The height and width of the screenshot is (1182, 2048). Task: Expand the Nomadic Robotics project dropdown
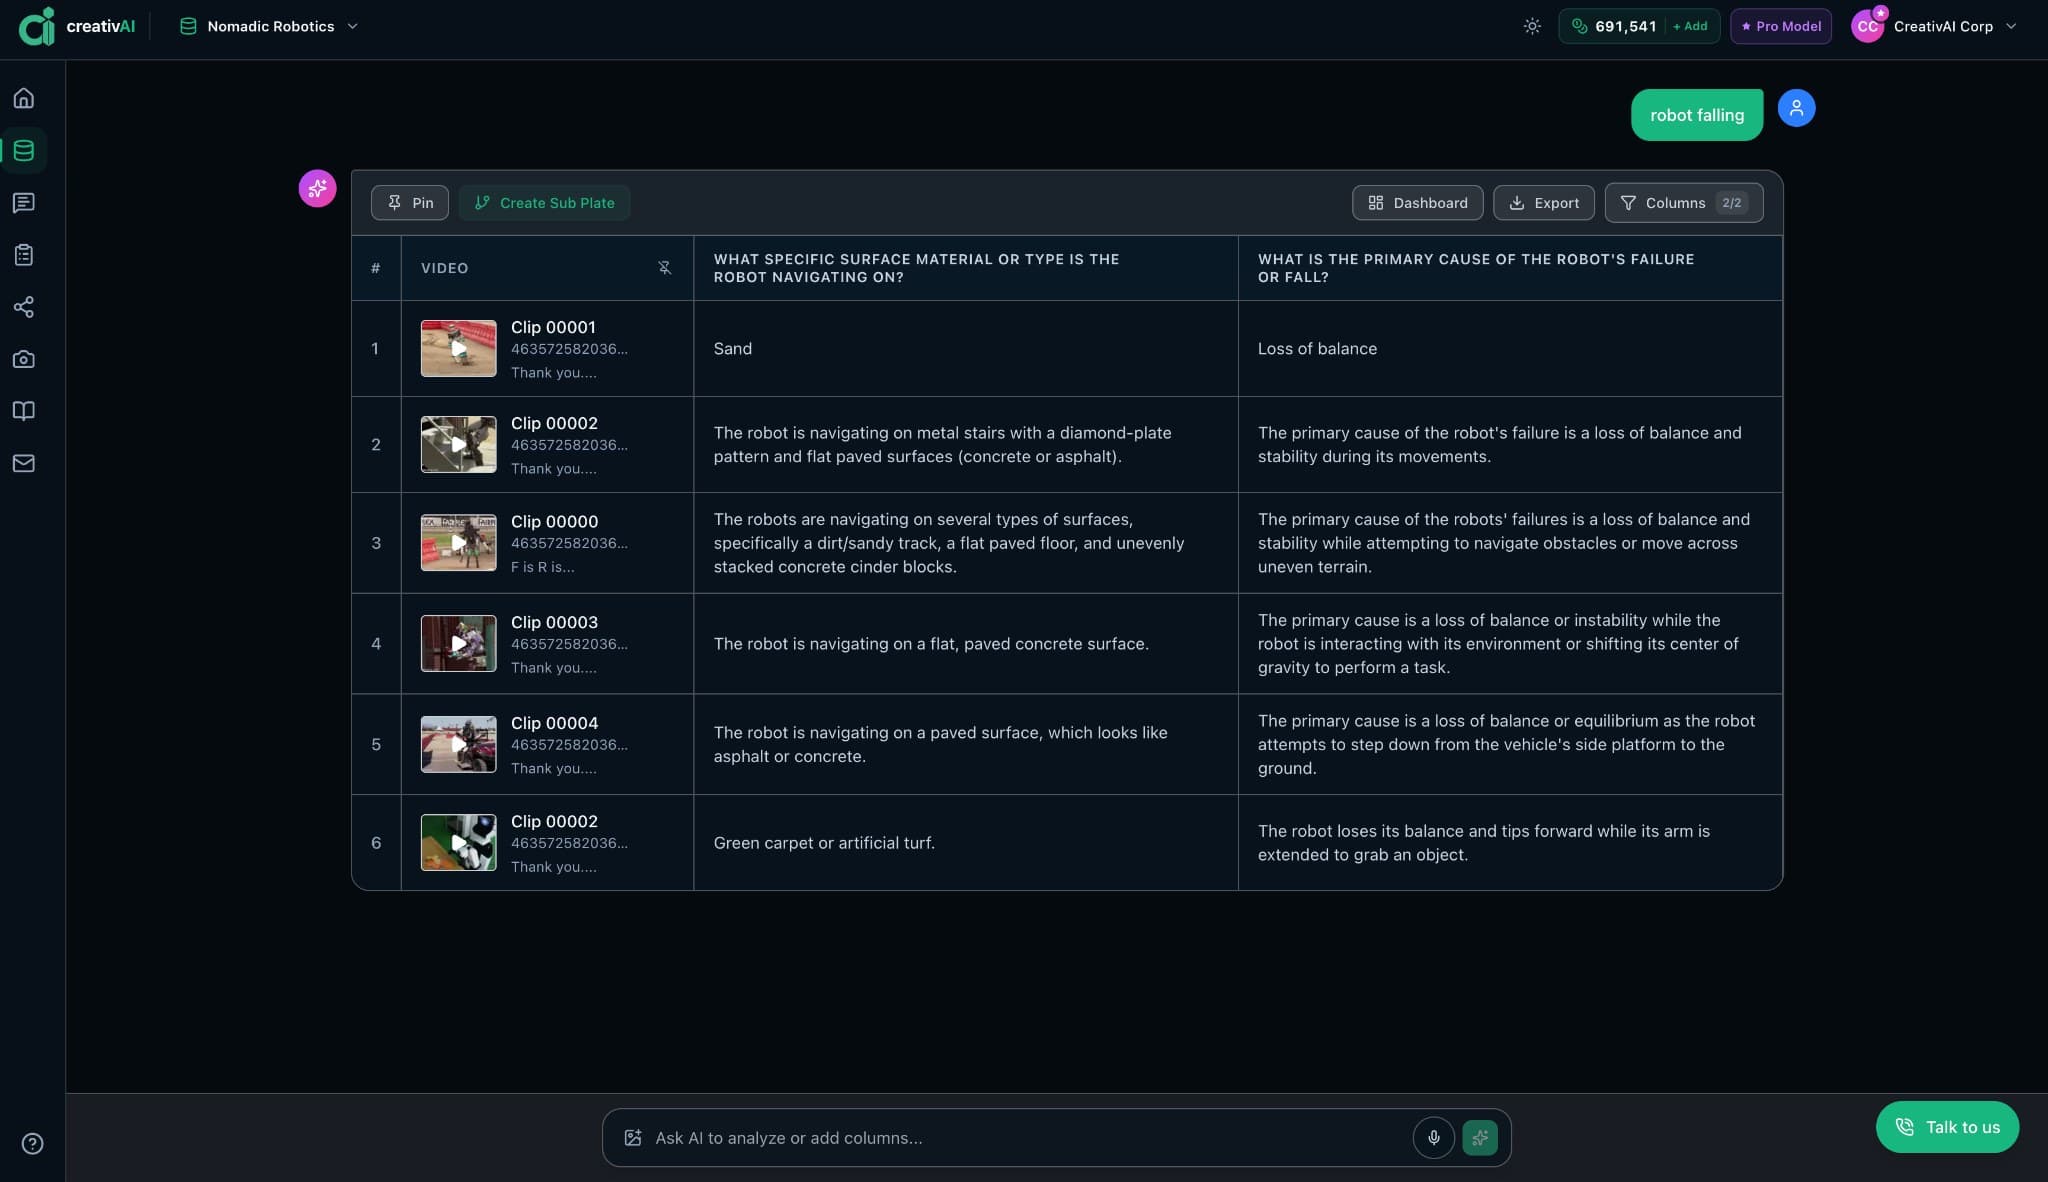(268, 27)
